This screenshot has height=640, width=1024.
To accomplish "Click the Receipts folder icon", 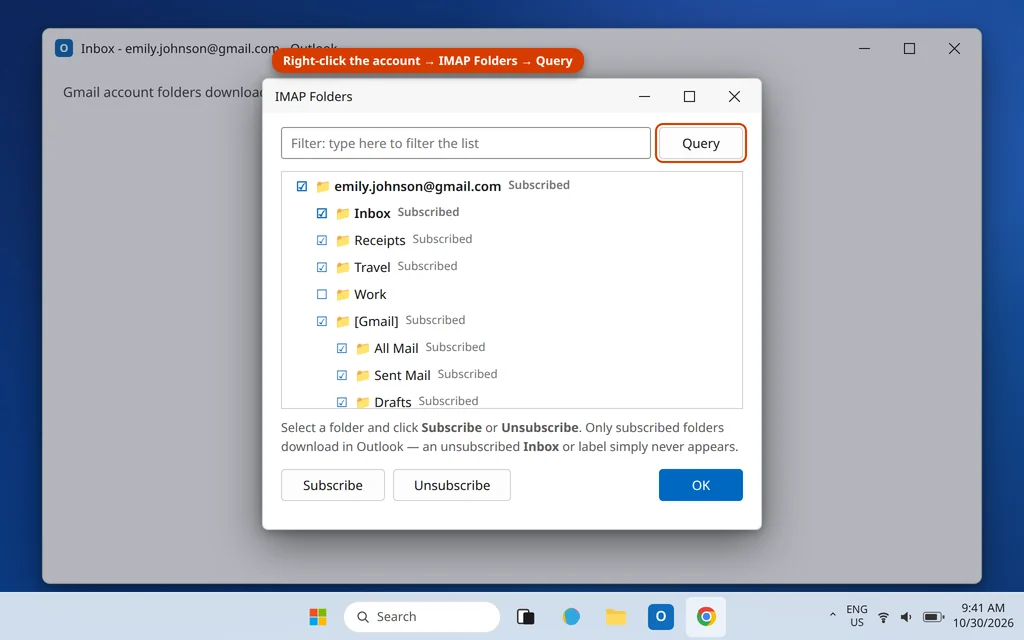I will tap(343, 240).
